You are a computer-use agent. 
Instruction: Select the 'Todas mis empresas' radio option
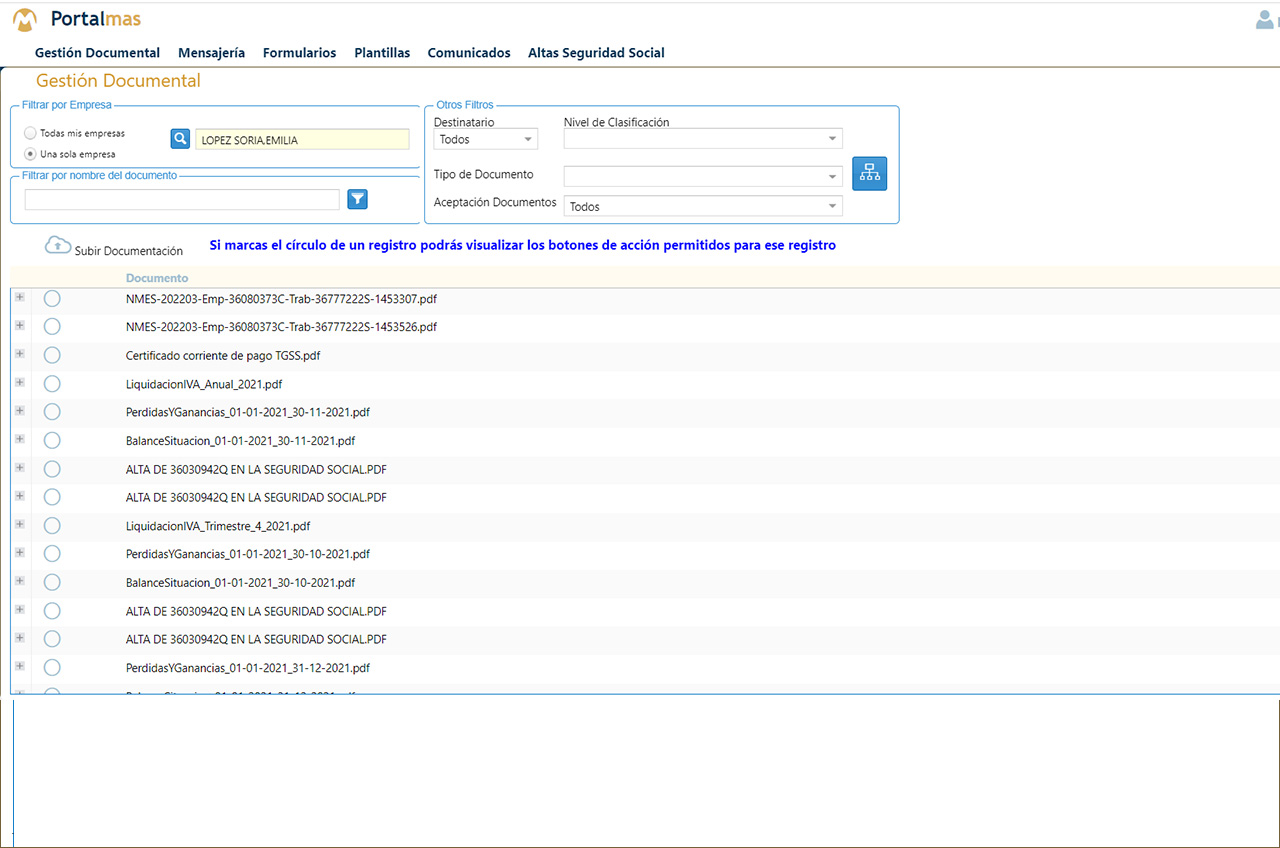pos(31,133)
